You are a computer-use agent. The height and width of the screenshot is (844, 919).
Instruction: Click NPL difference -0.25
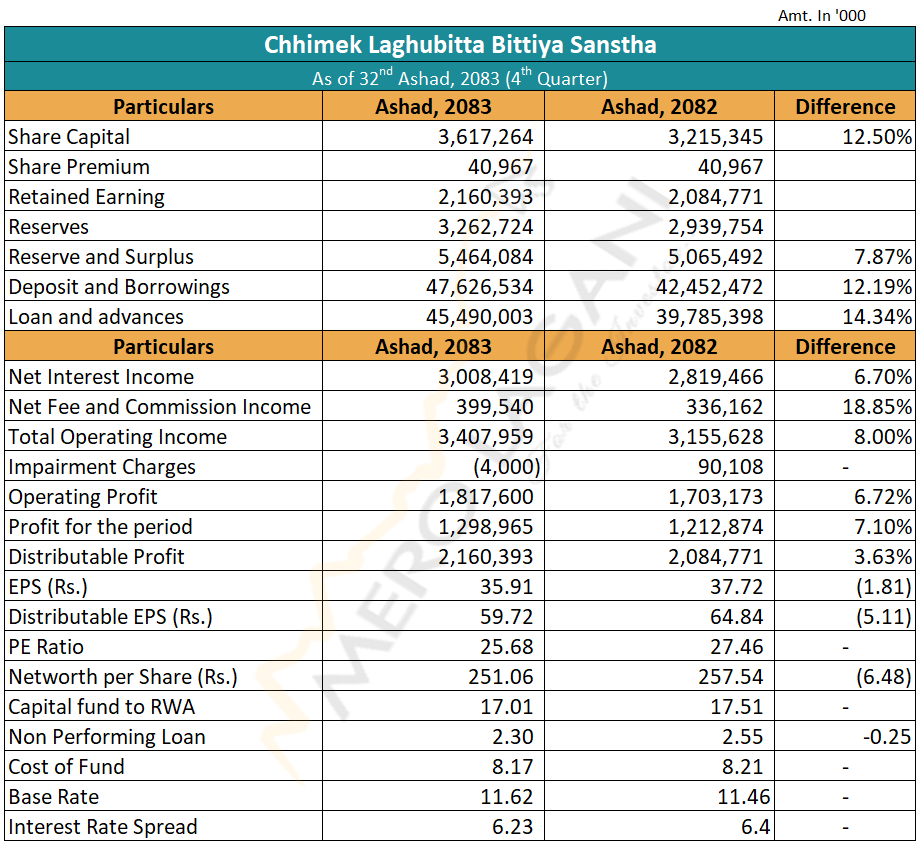[x=887, y=737]
